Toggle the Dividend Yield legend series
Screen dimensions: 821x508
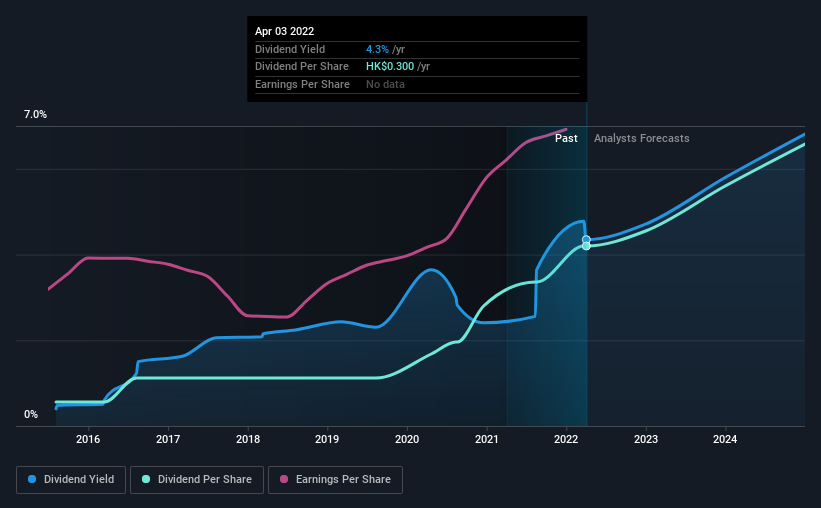tap(71, 480)
